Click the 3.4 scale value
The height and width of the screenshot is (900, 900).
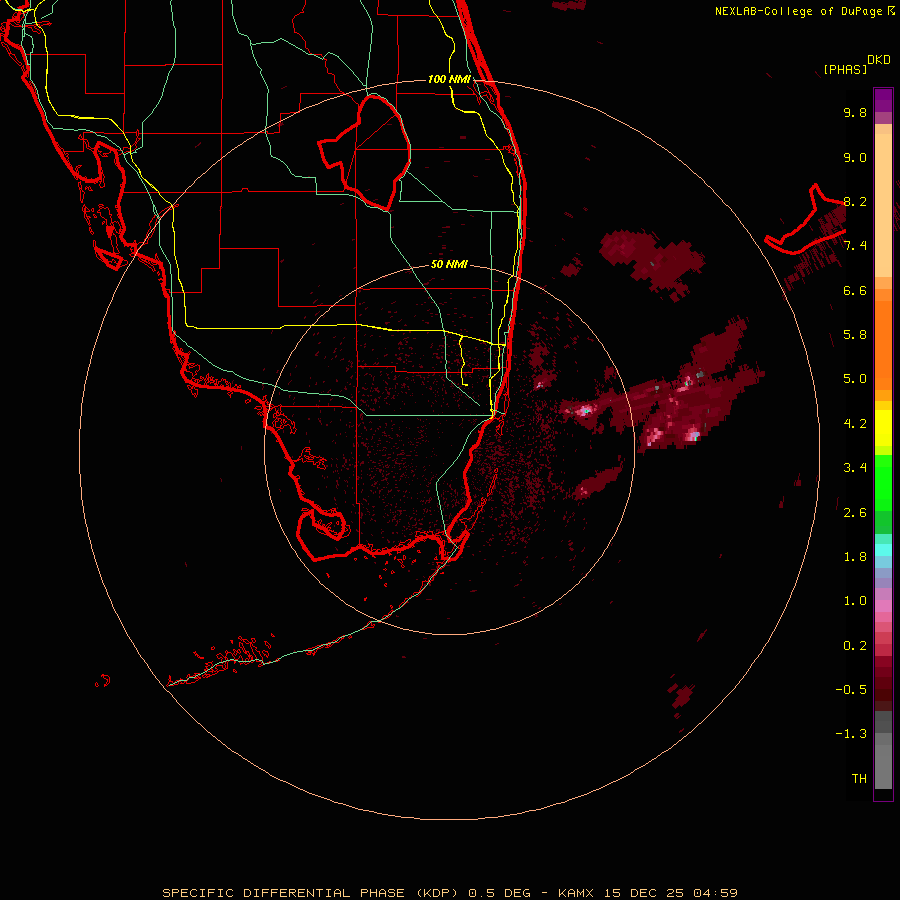[855, 468]
